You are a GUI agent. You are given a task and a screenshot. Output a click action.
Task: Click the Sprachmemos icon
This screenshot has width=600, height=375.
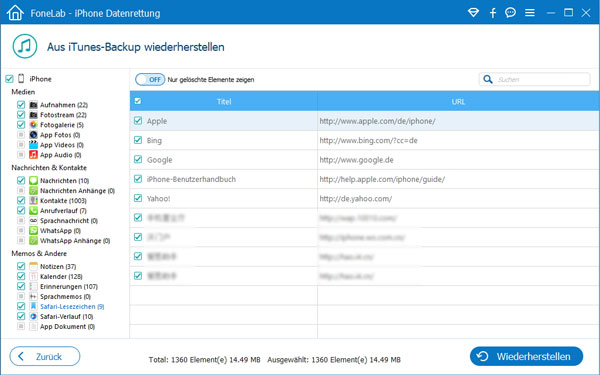click(33, 296)
